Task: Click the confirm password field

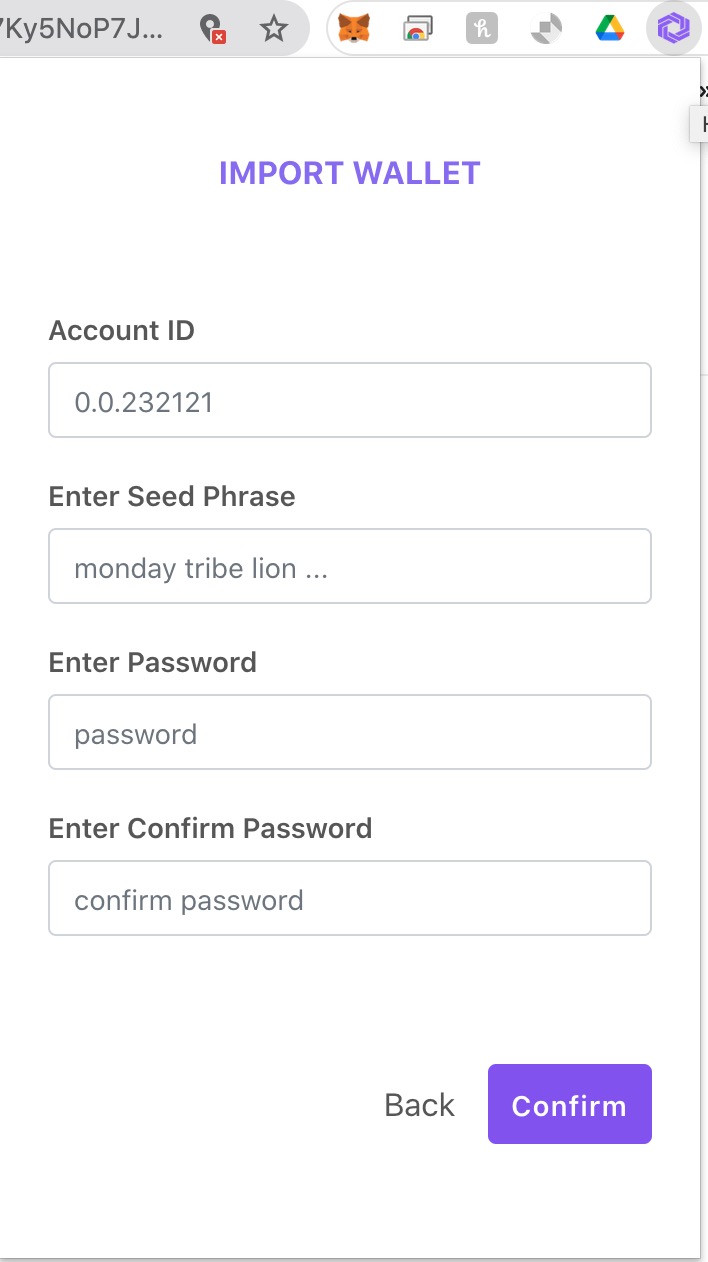Action: 350,898
